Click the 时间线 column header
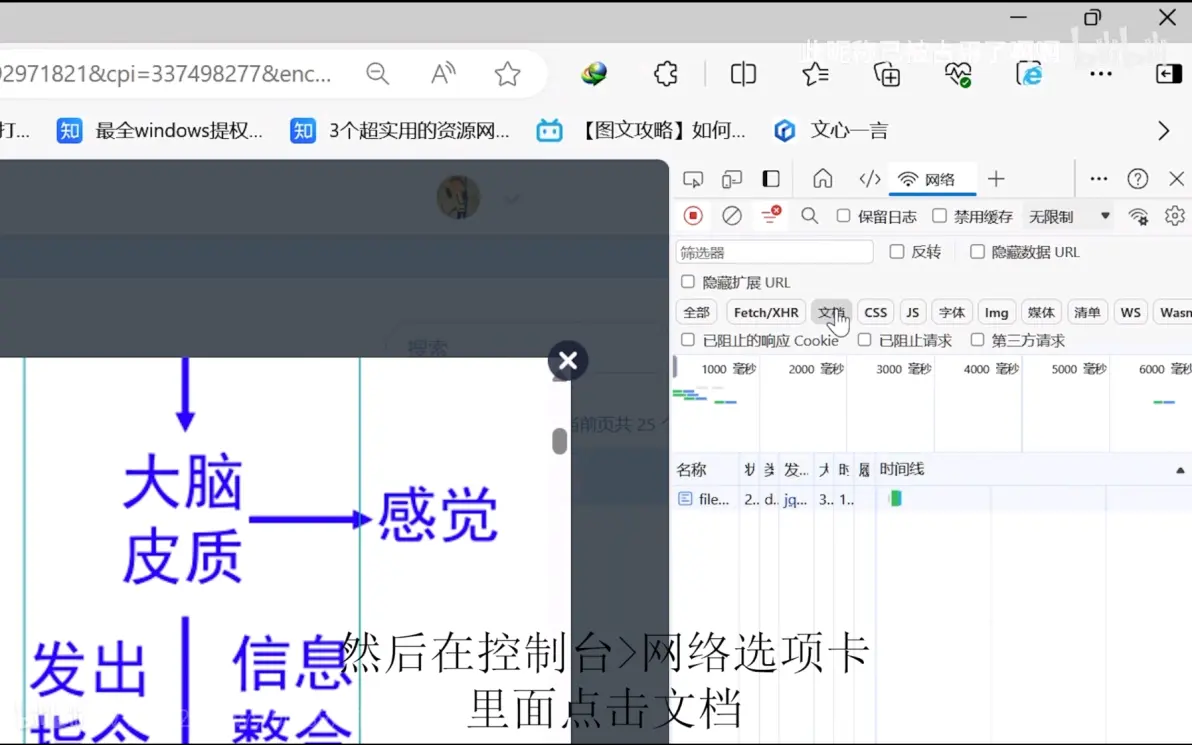Viewport: 1192px width, 745px height. (902, 470)
